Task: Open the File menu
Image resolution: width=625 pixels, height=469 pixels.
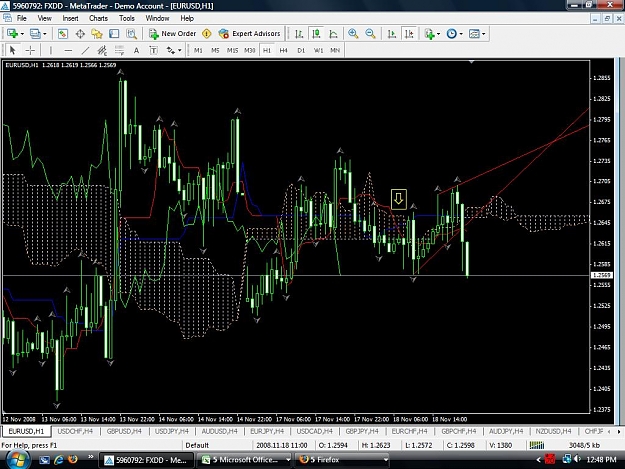Action: point(22,18)
